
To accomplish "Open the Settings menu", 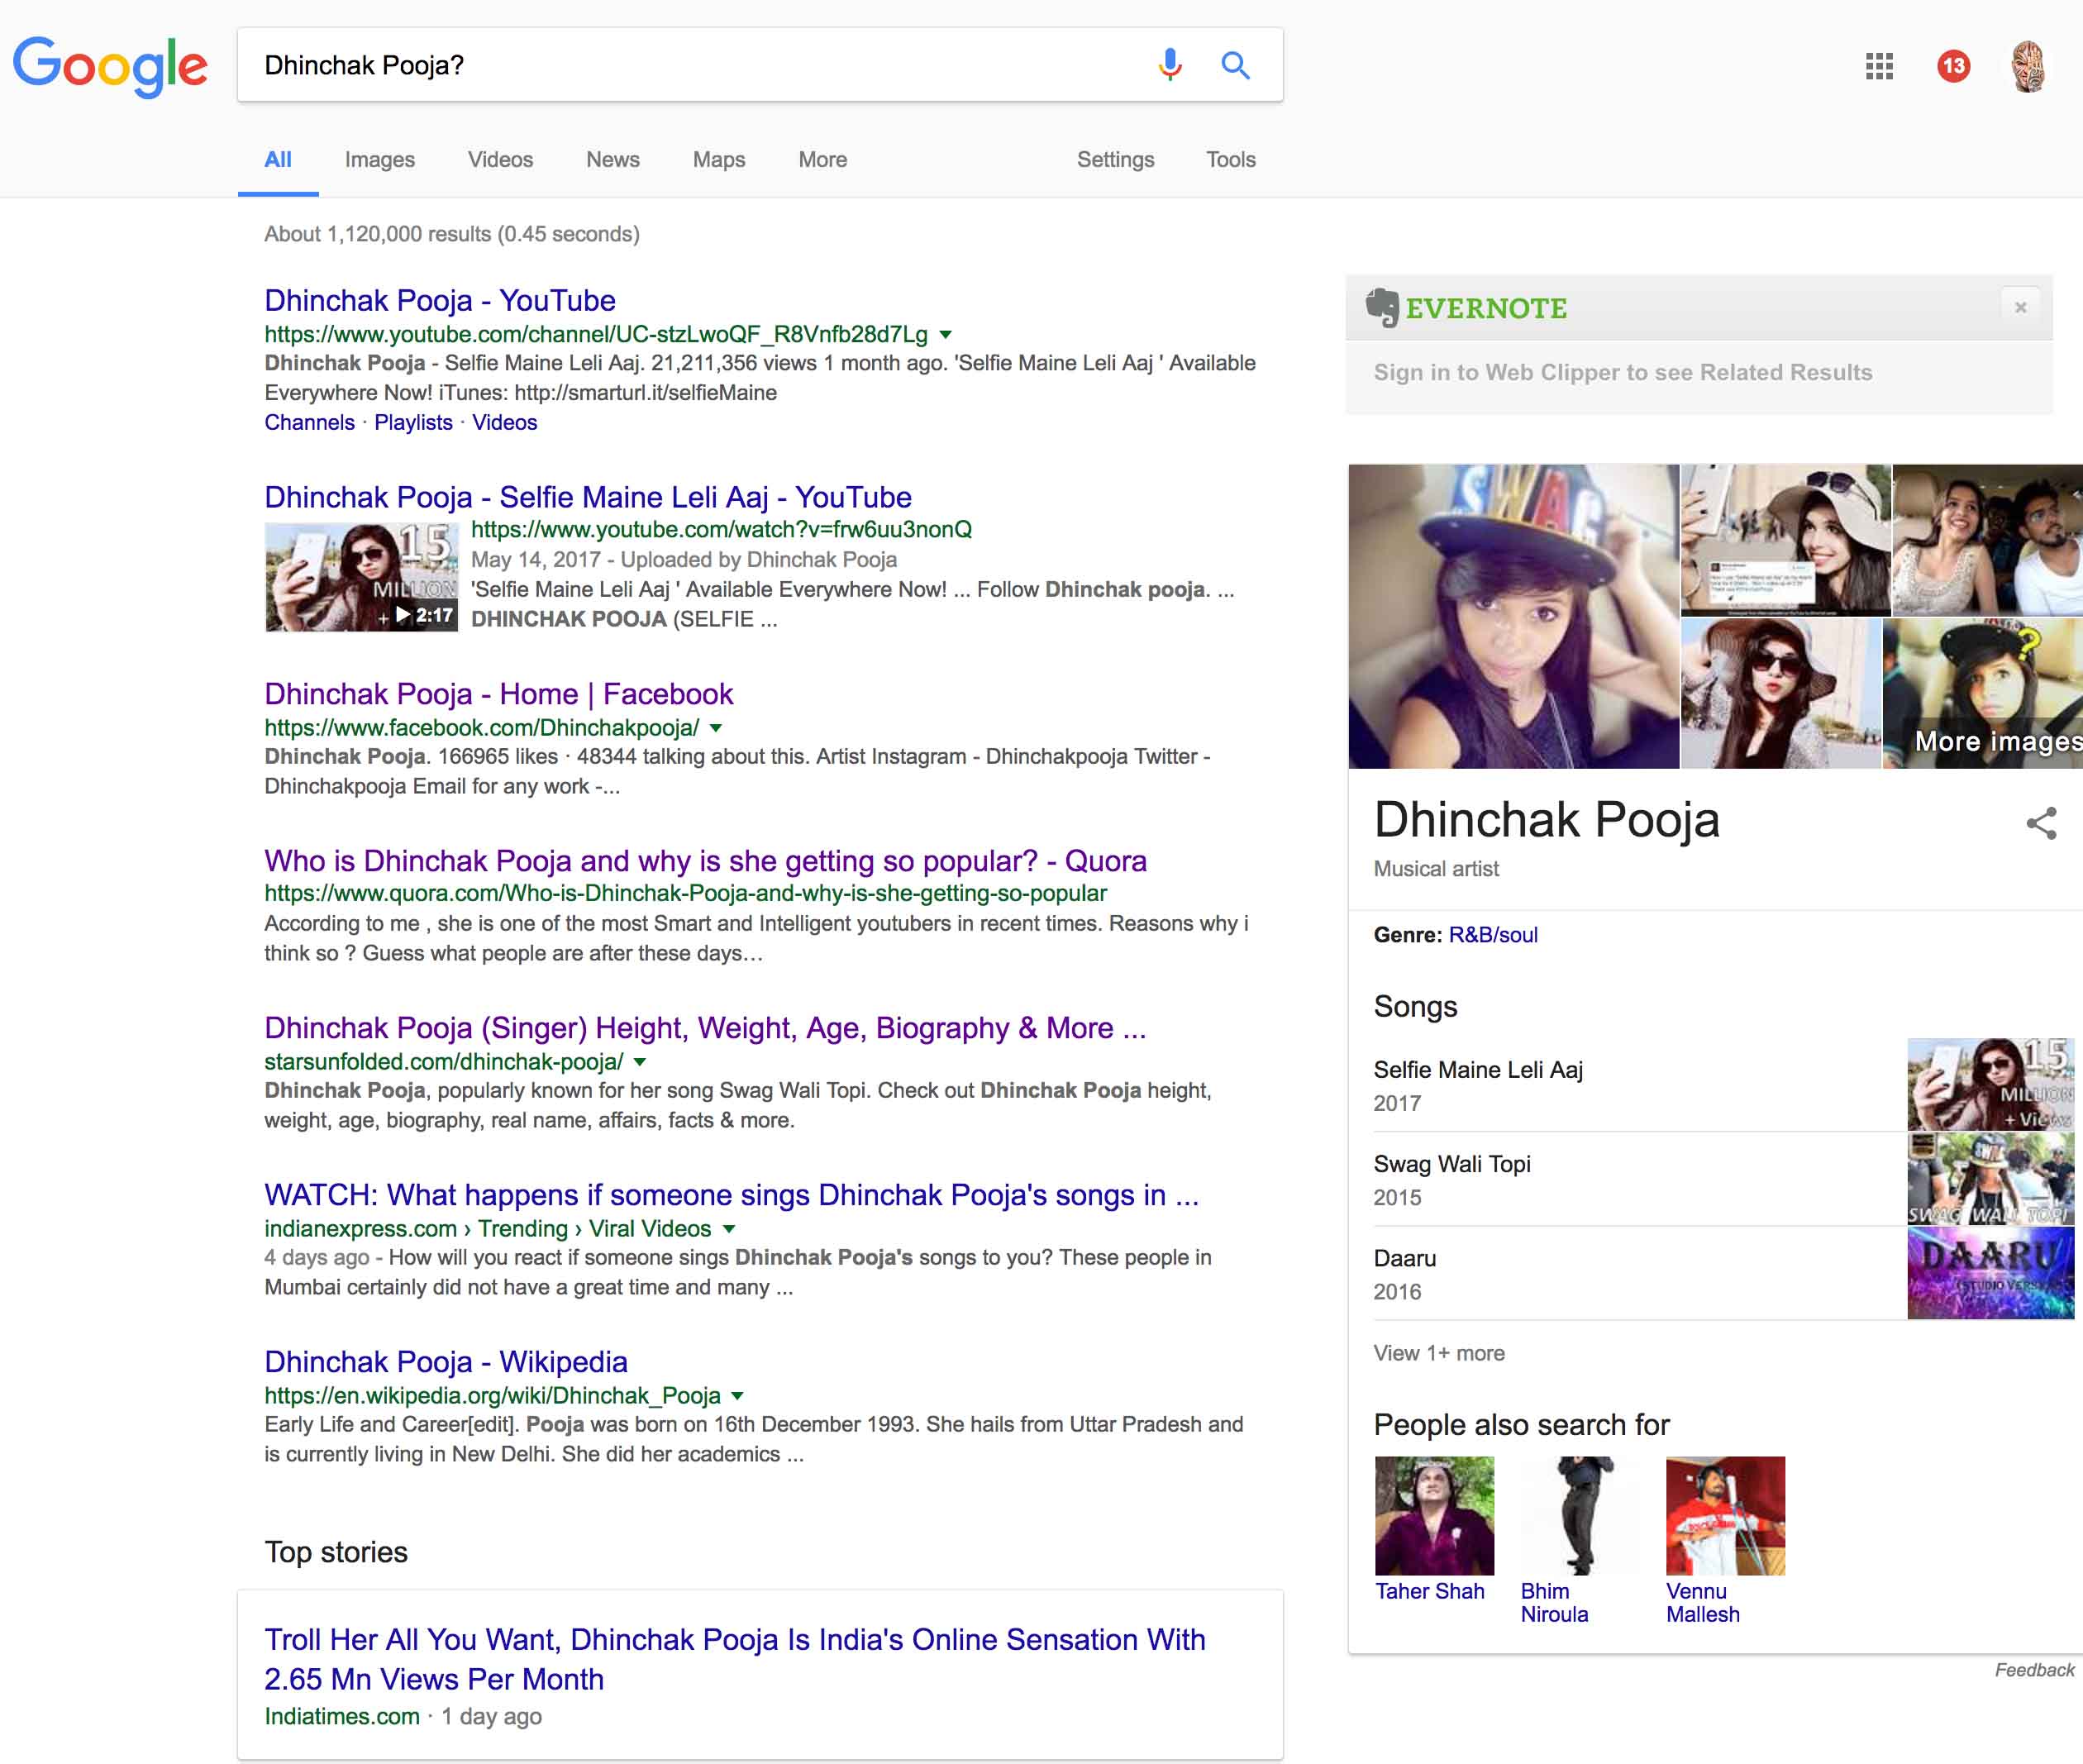I will pyautogui.click(x=1115, y=160).
